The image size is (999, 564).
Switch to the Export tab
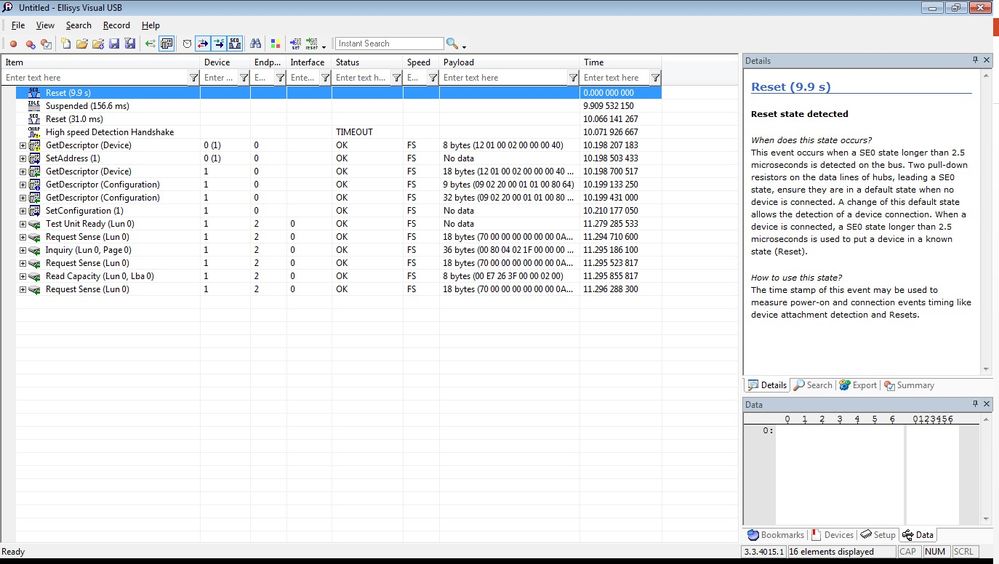pos(858,386)
